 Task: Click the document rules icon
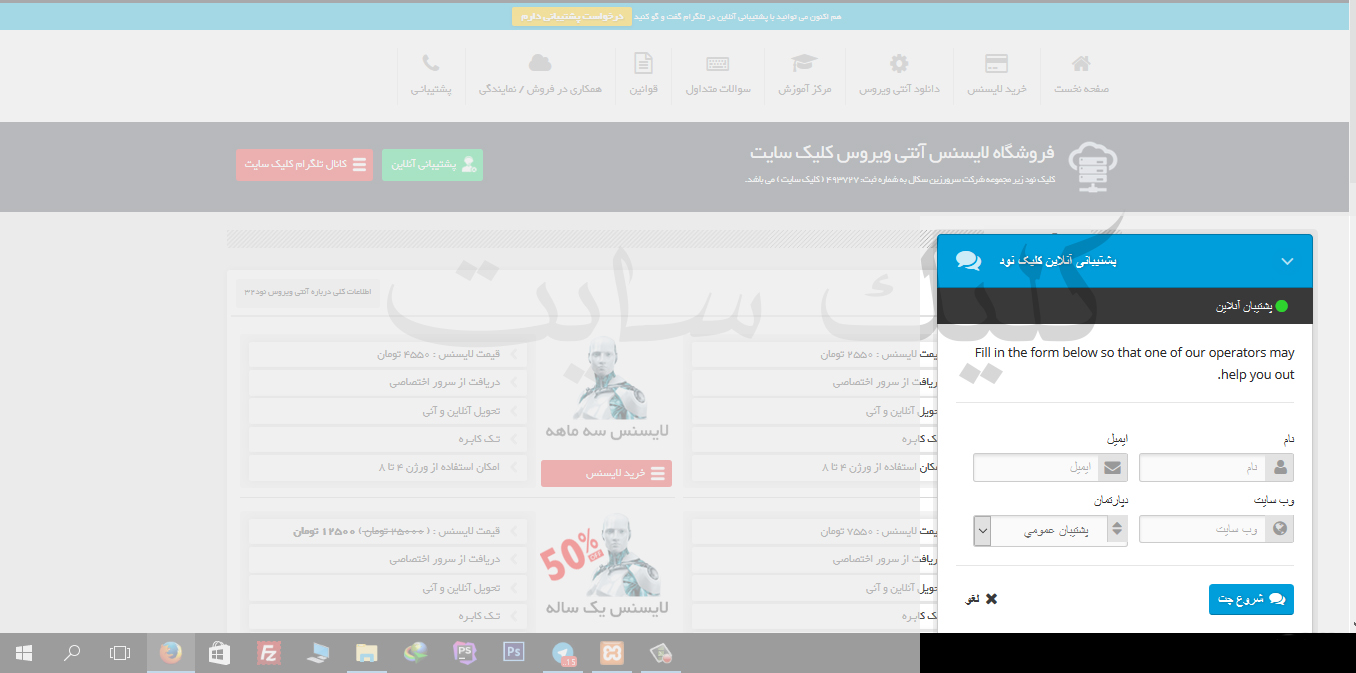(643, 64)
